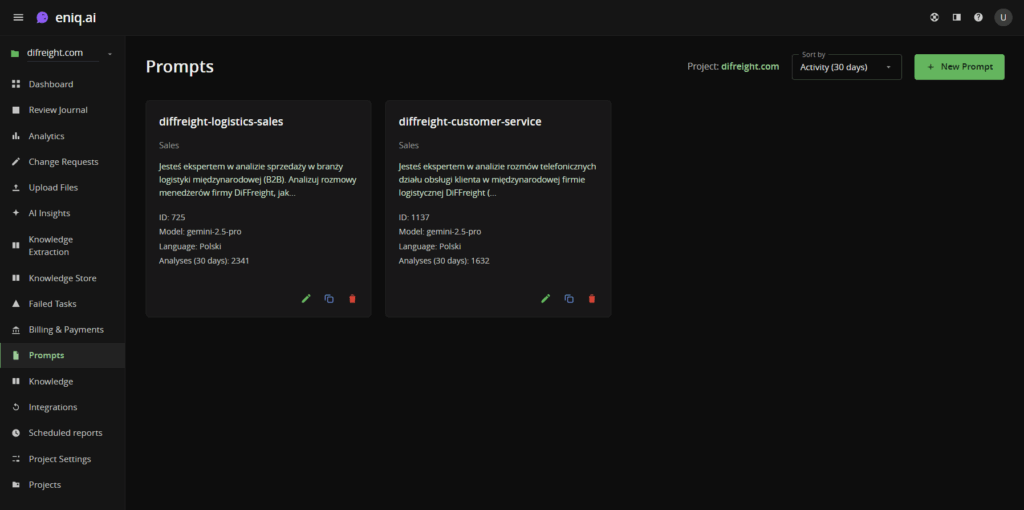Click the Dashboard grid icon in sidebar
Viewport: 1024px width, 510px height.
(16, 84)
